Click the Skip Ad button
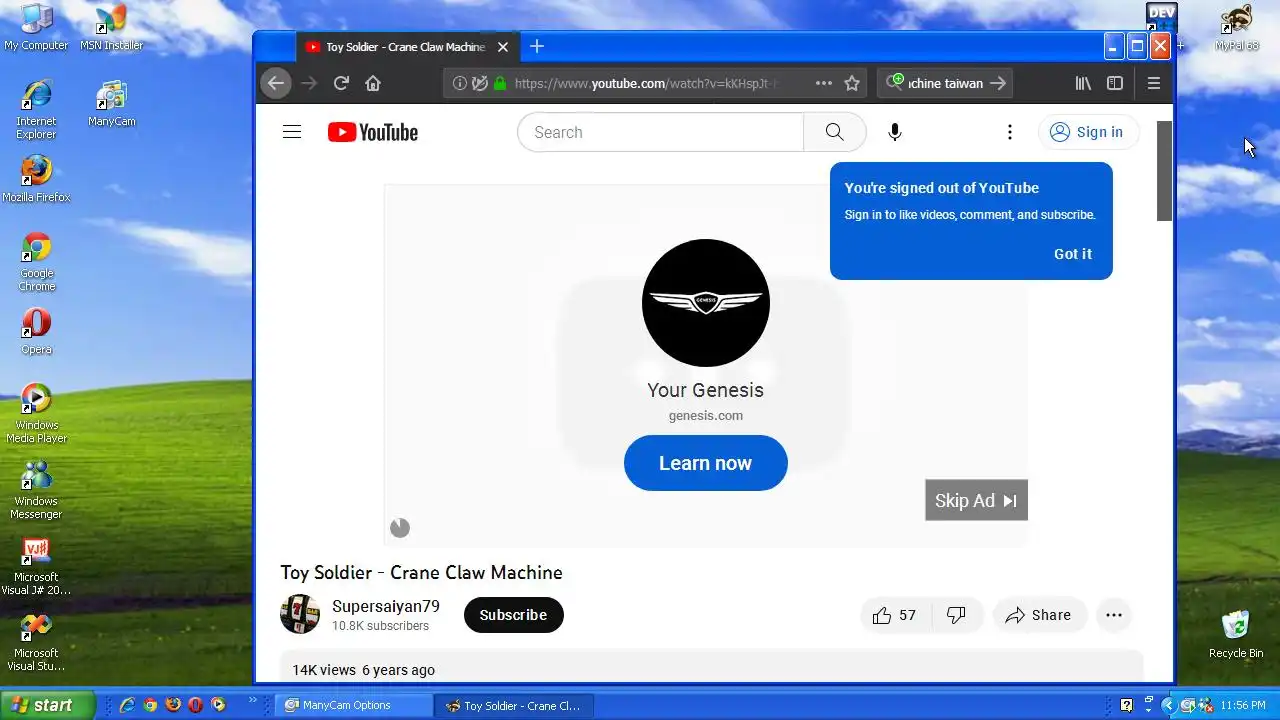Screen dimensions: 1280x720 976,500
